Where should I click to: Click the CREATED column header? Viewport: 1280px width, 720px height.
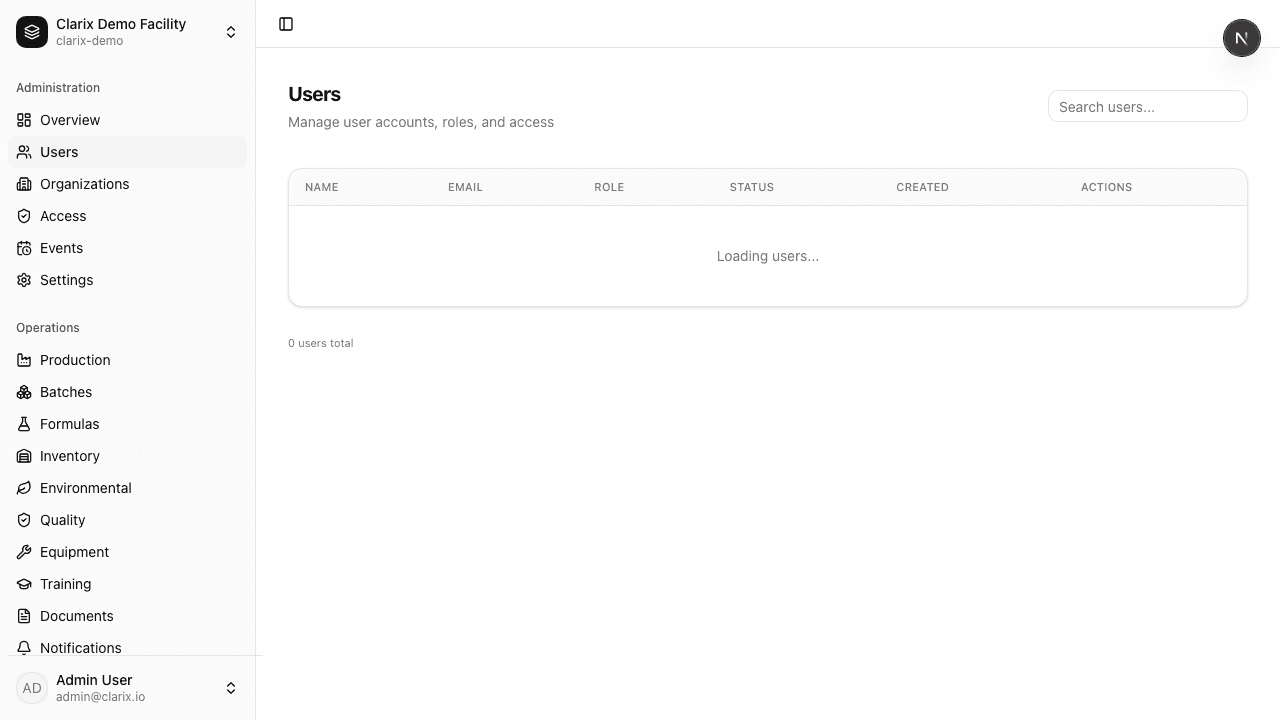pos(922,187)
